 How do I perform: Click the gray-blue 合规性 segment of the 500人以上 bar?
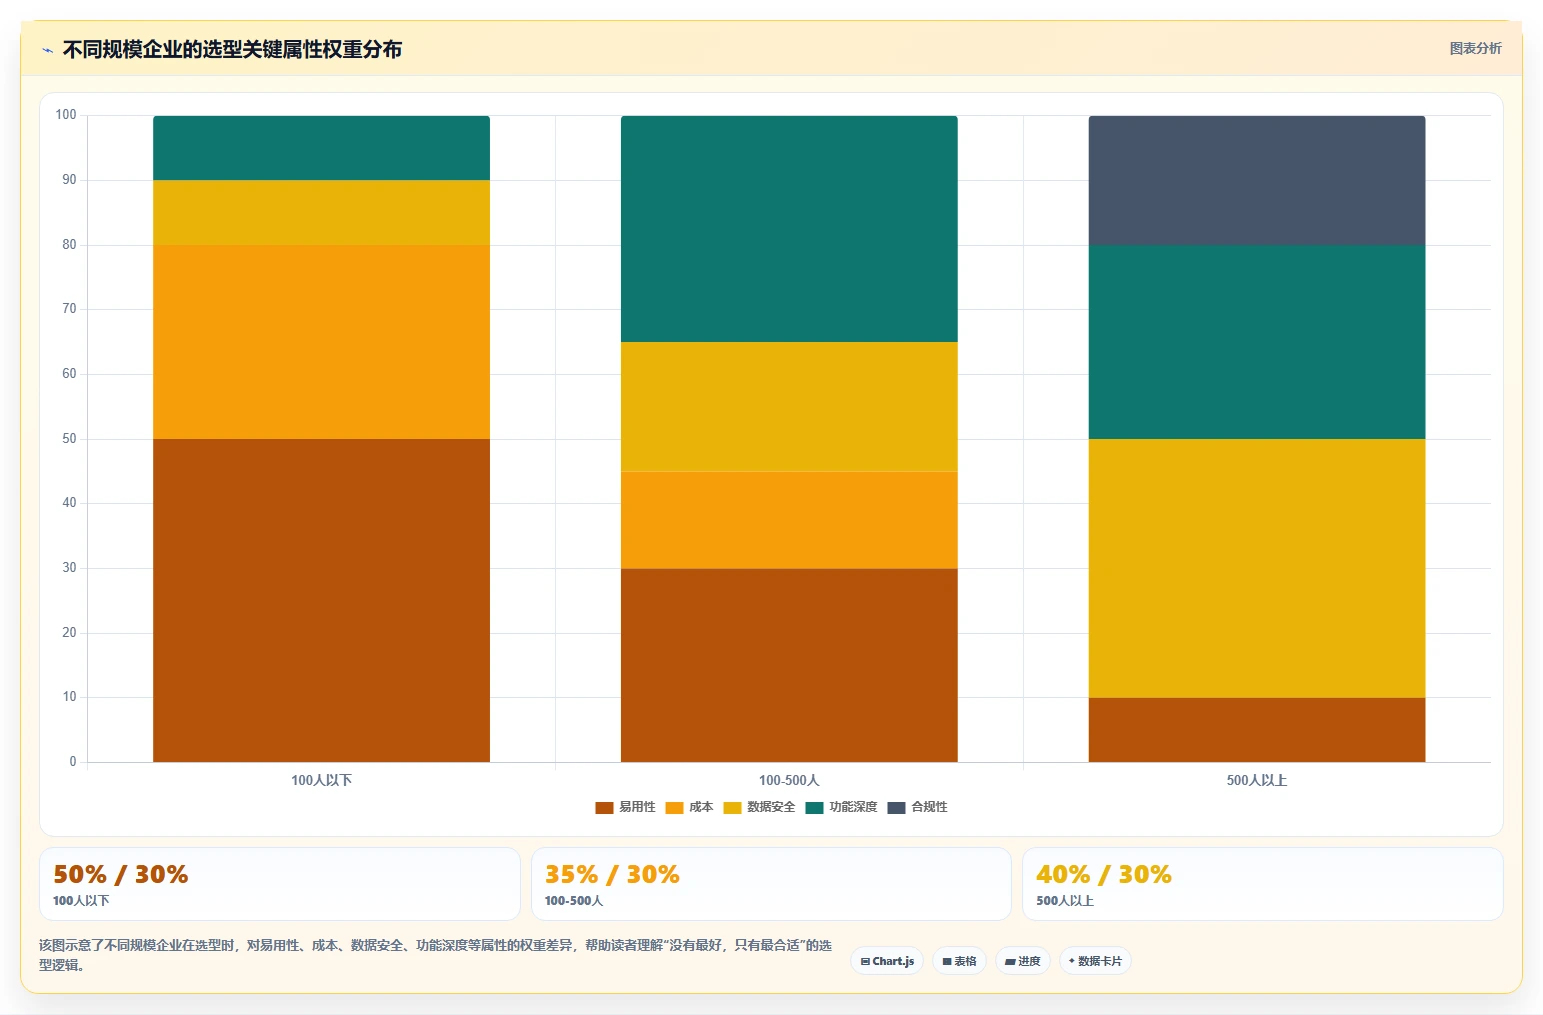click(1257, 180)
